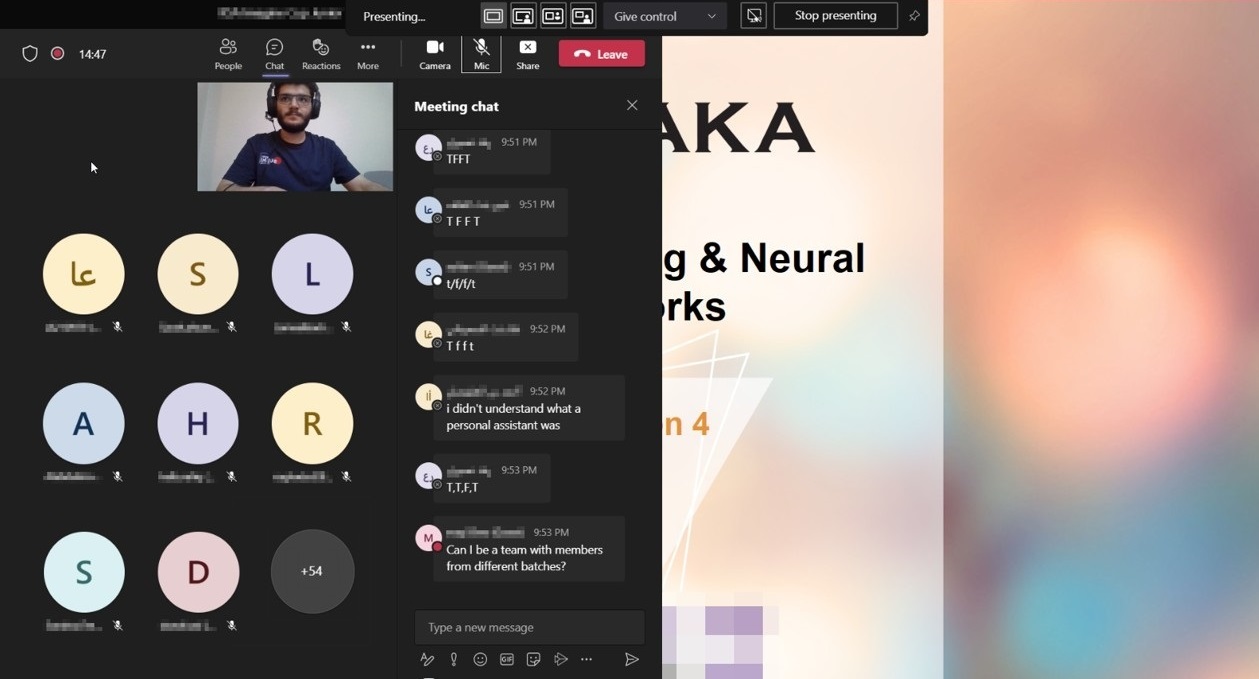Open the Give control dropdown
This screenshot has width=1259, height=679.
click(665, 16)
